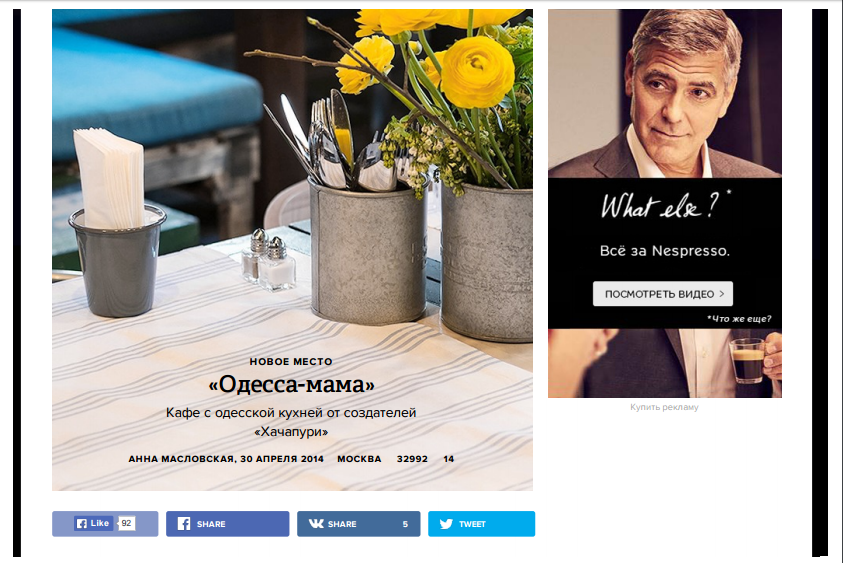Screen dimensions: 843x563
Task: Click the Facebook Like button
Action: (94, 523)
